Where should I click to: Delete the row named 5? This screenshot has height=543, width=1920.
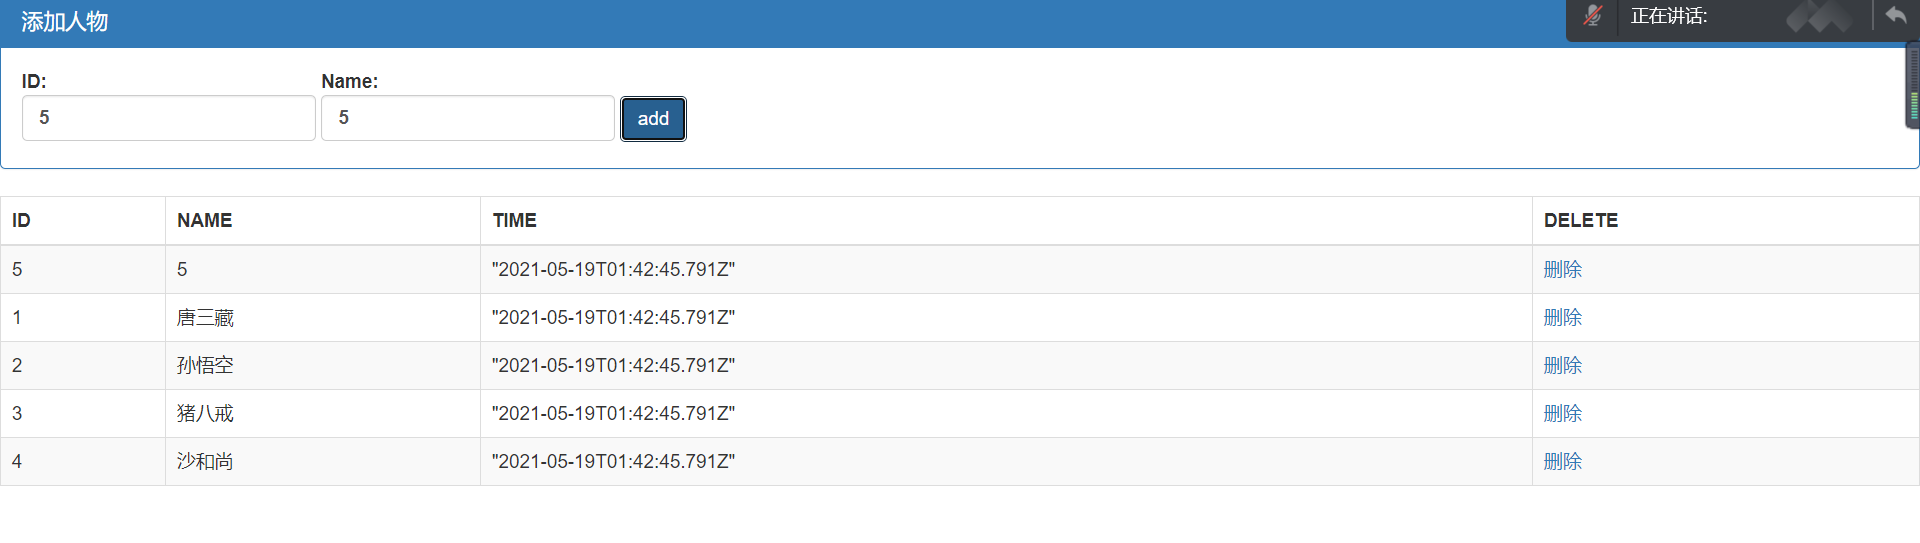(x=1563, y=269)
